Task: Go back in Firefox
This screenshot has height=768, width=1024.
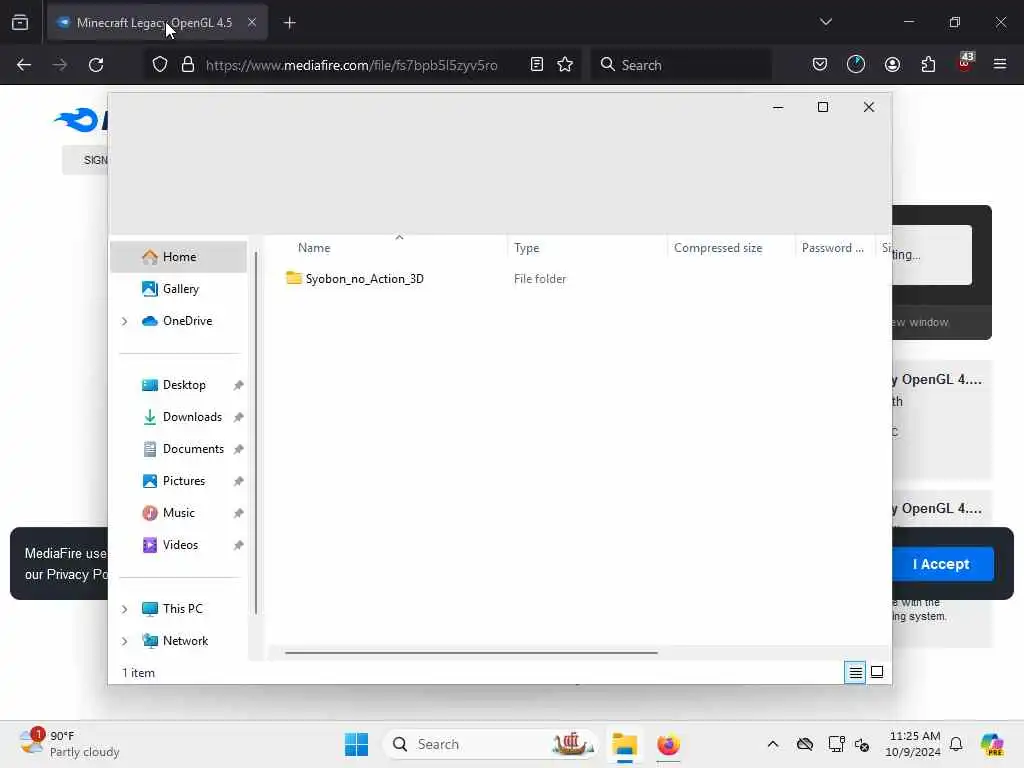Action: click(24, 65)
